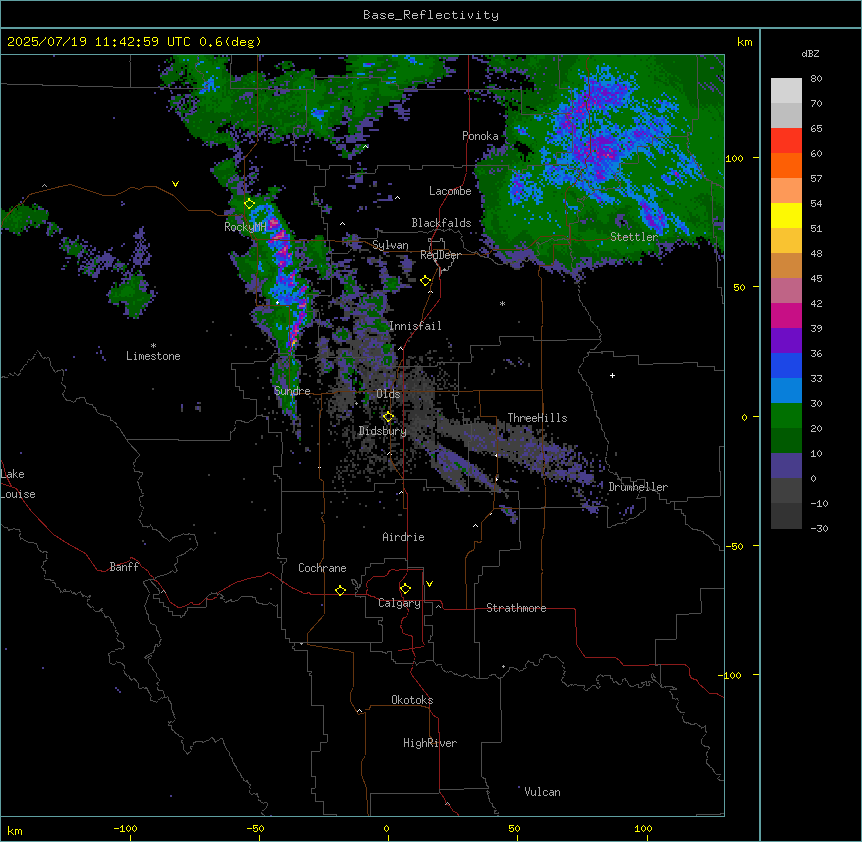
Task: Click the yellow v marker northwest of RockyMH
Action: click(175, 184)
